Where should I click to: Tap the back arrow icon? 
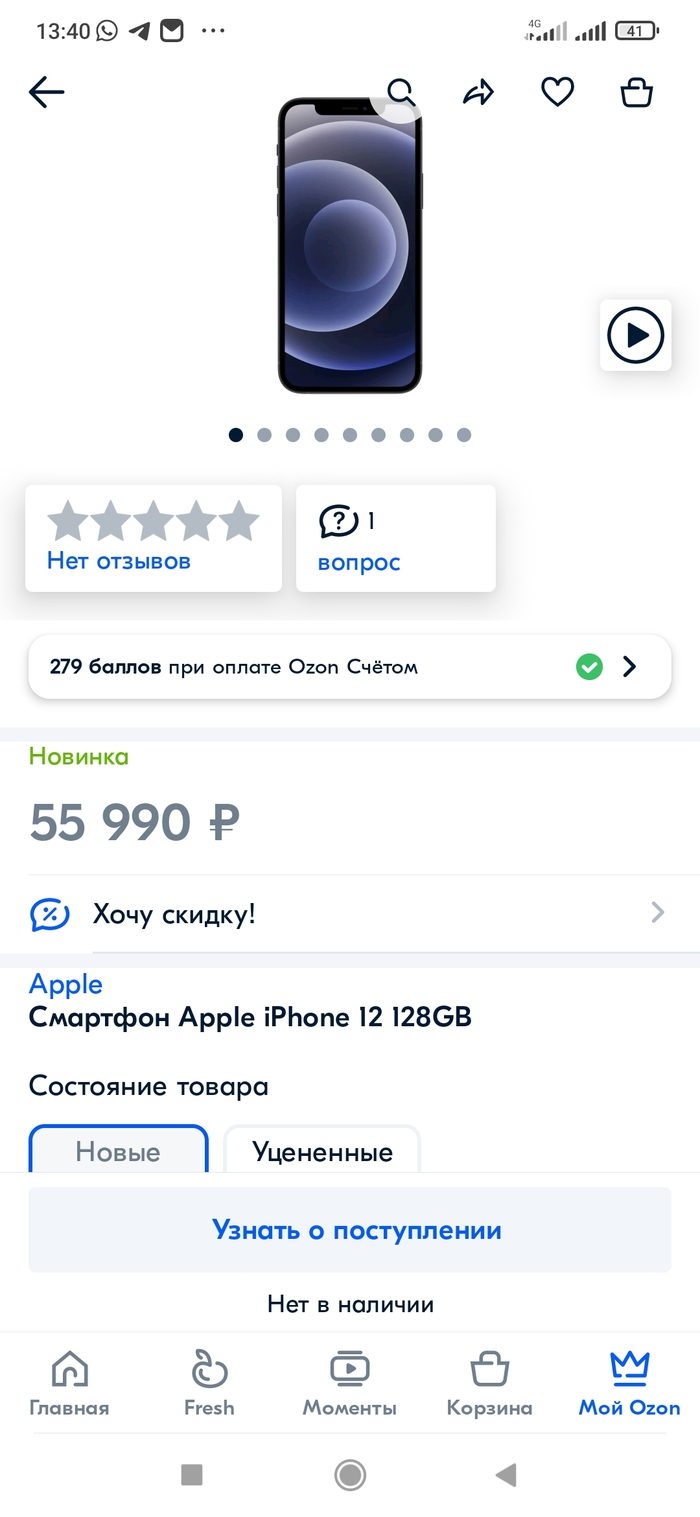pyautogui.click(x=46, y=93)
